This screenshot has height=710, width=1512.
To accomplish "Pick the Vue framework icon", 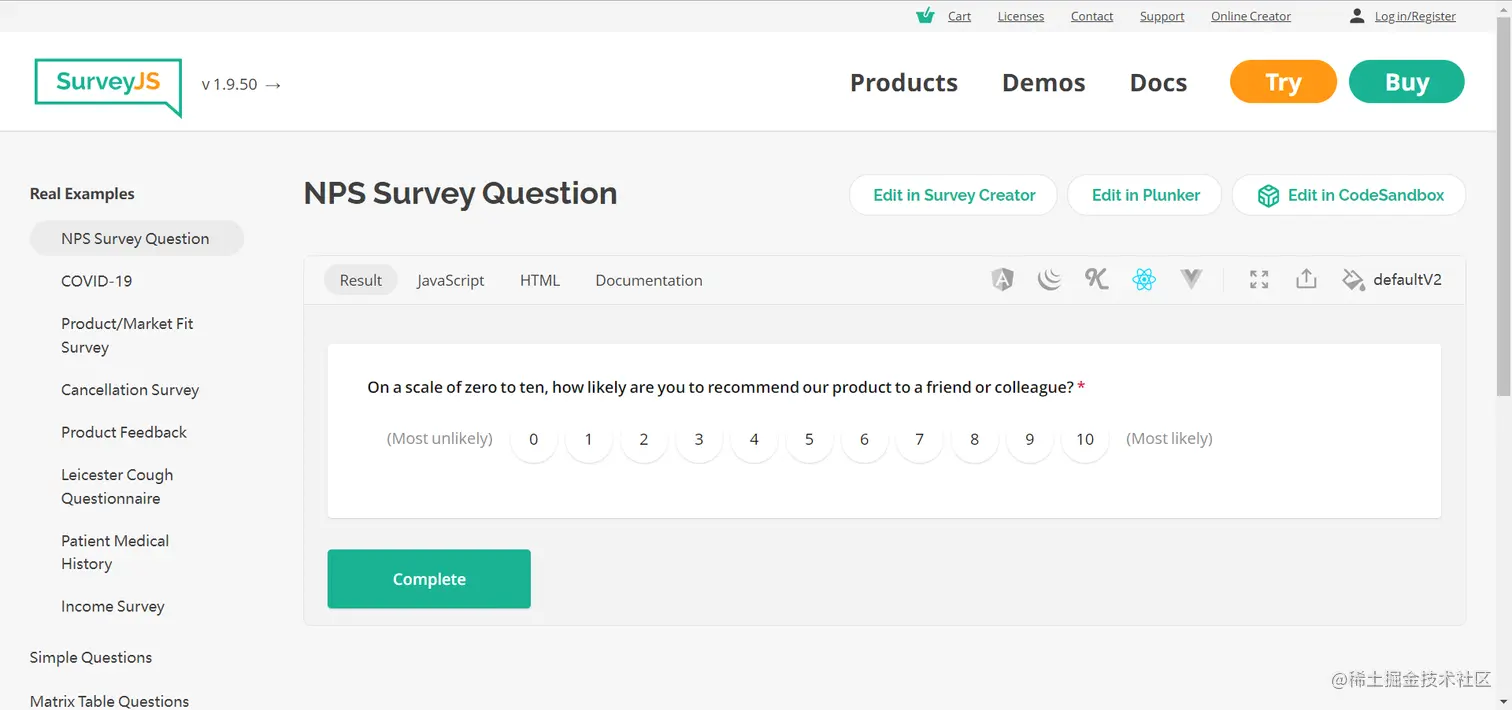I will pos(1191,280).
